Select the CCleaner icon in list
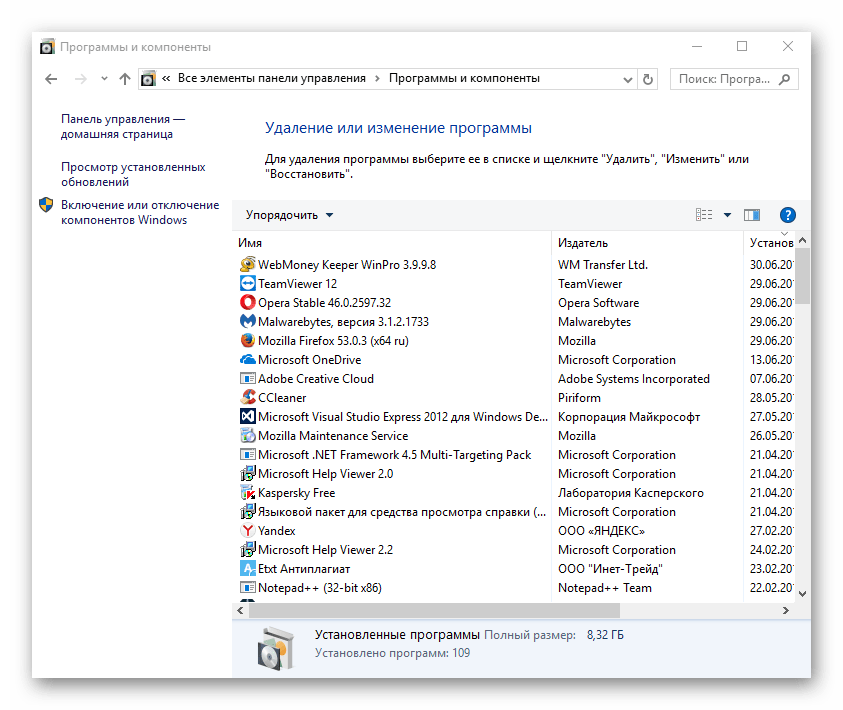The width and height of the screenshot is (843, 710). coord(248,398)
